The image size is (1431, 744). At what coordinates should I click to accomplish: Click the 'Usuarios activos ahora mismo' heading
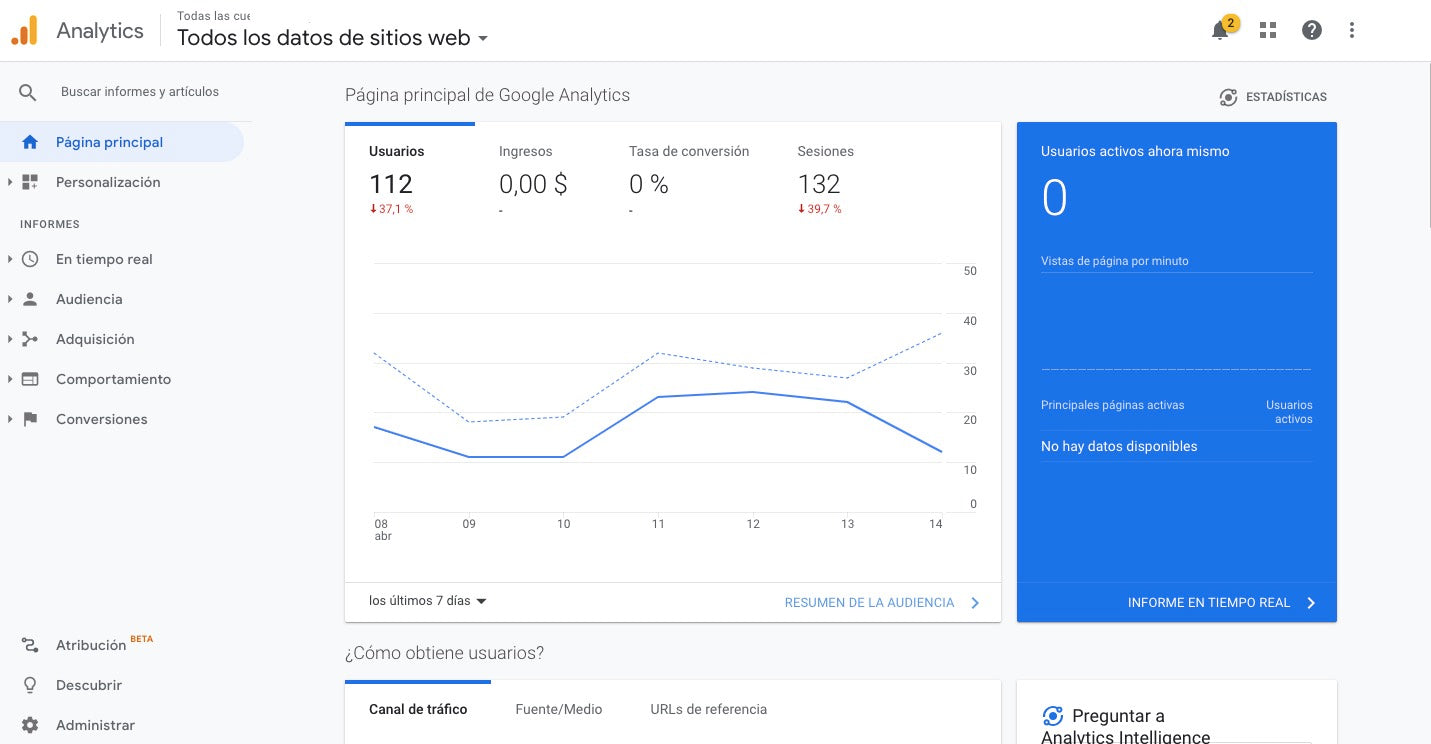pos(1135,151)
